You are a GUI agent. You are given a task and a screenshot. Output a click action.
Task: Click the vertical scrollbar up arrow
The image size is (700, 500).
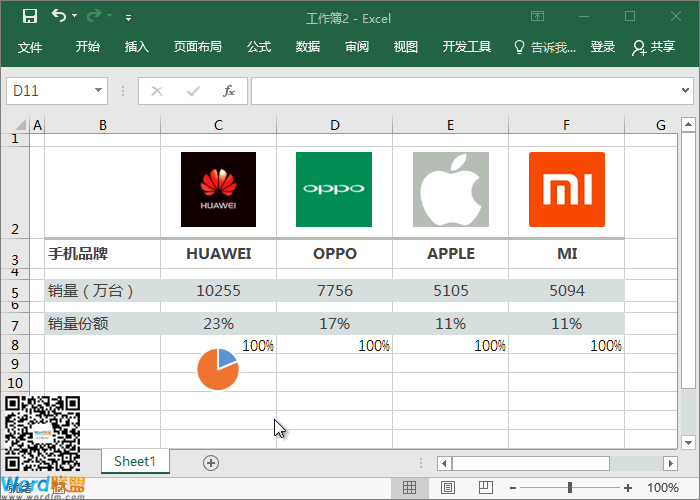pyautogui.click(x=688, y=124)
